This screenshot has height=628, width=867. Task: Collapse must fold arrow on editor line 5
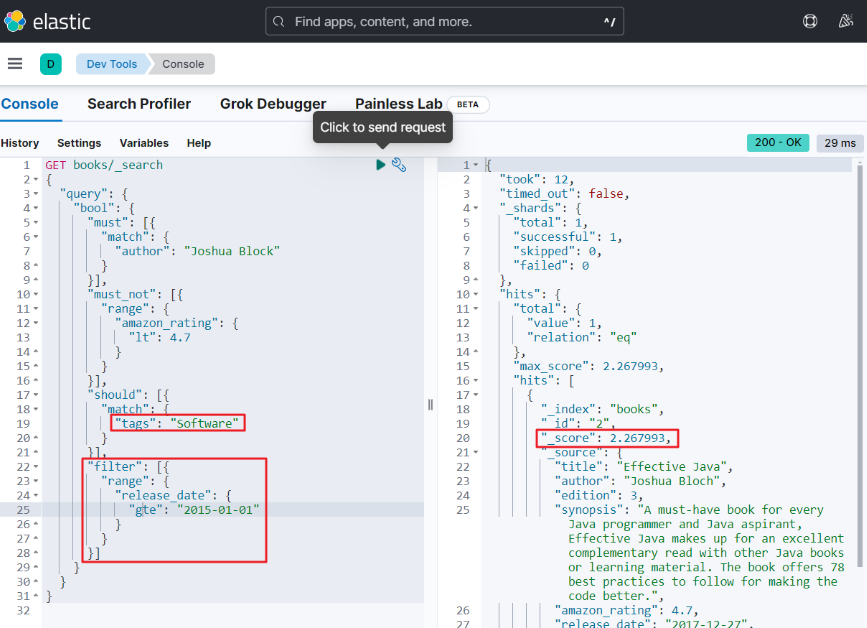[36, 223]
